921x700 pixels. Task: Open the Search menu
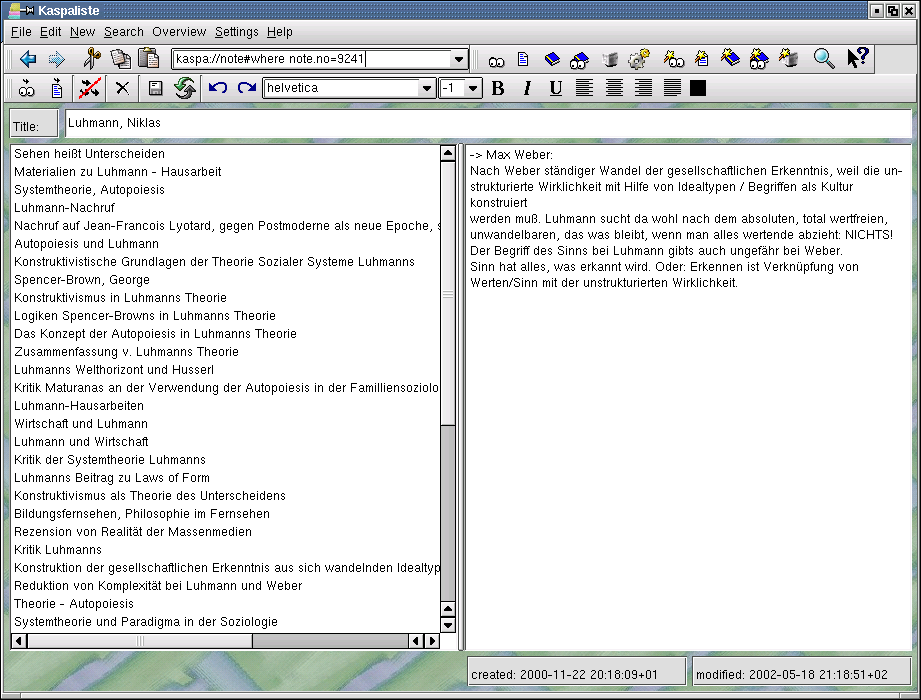click(123, 32)
